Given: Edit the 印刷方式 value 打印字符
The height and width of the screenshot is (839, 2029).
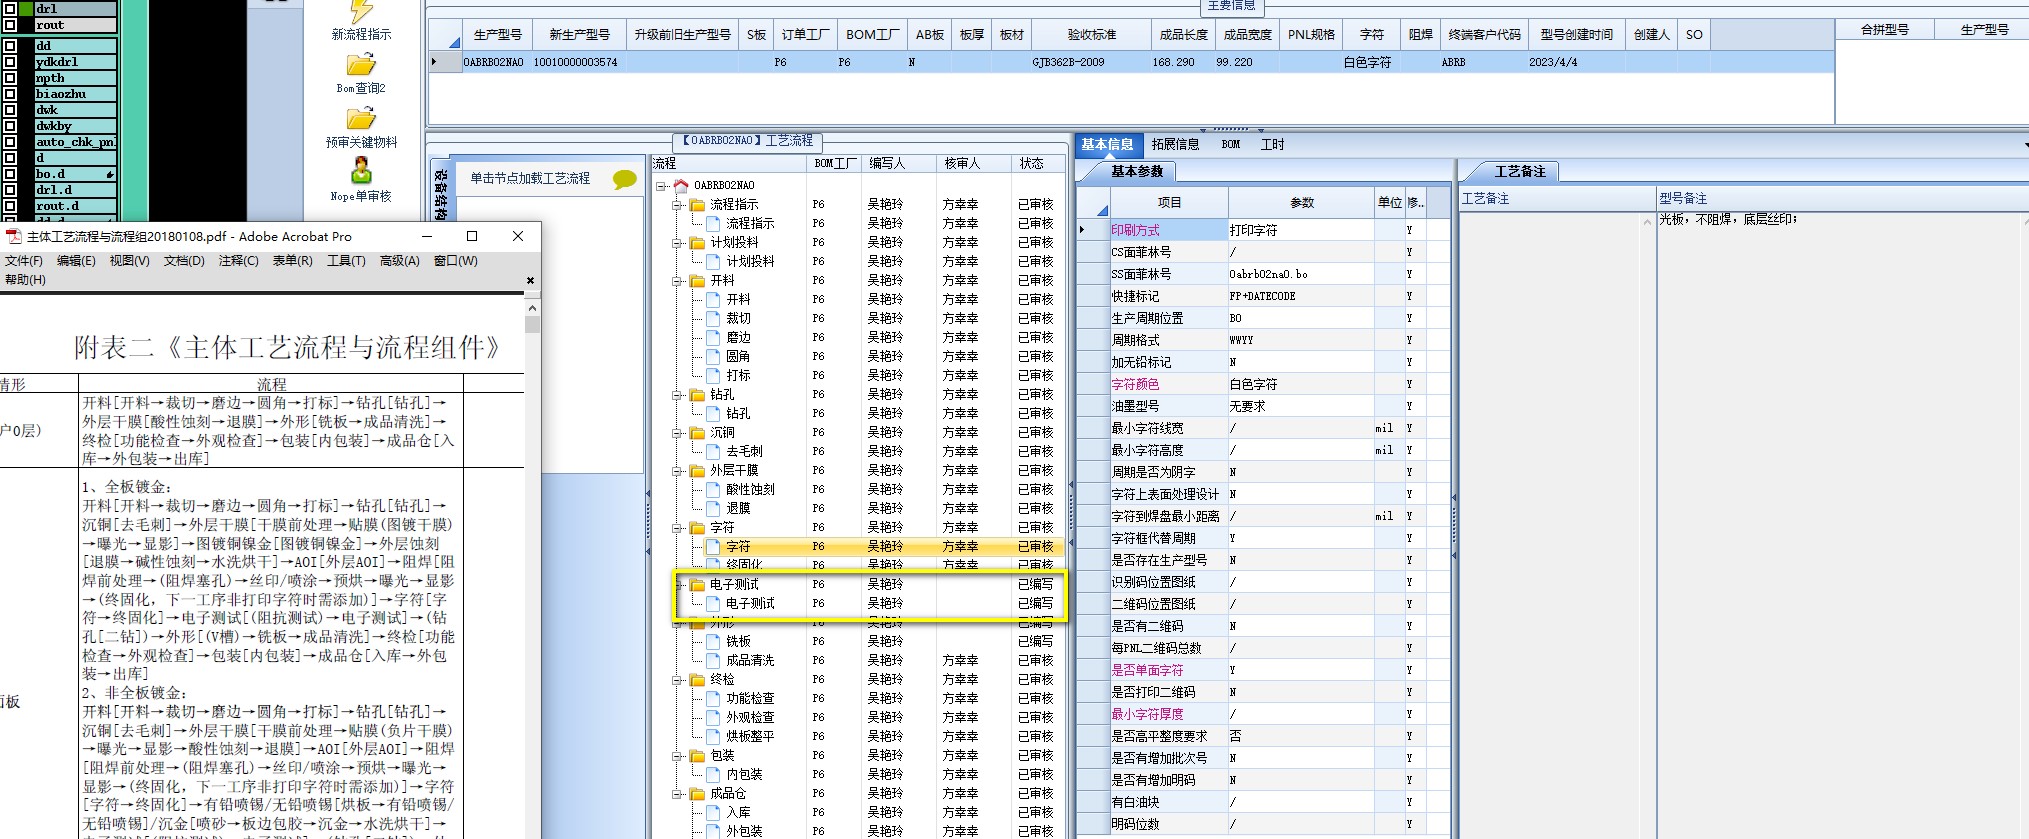Looking at the screenshot, I should click(x=1301, y=230).
